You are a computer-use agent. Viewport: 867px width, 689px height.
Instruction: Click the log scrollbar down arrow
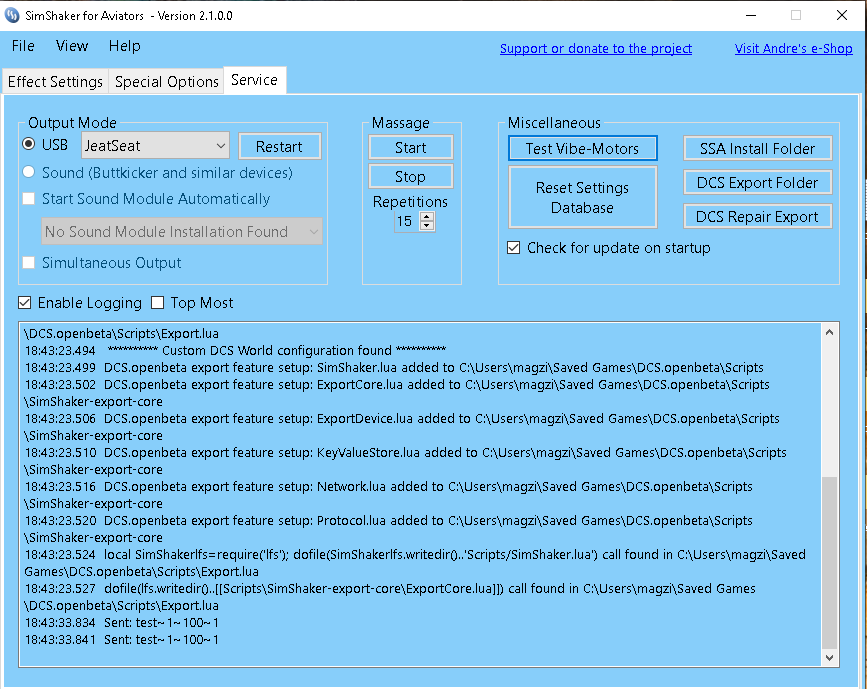829,657
